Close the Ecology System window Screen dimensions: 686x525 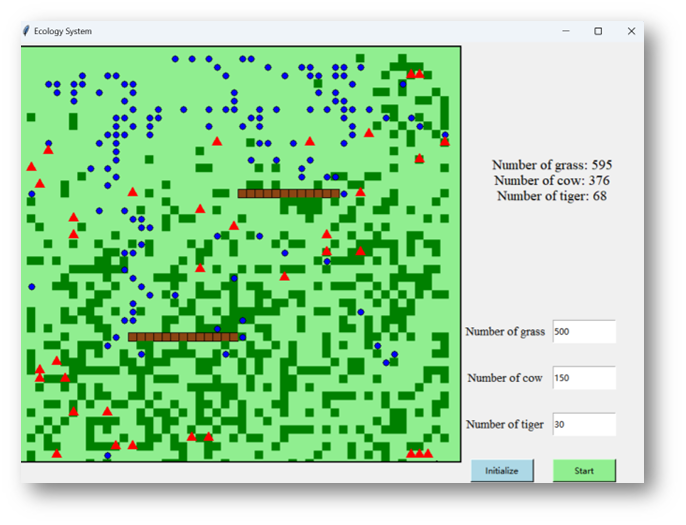coord(631,31)
